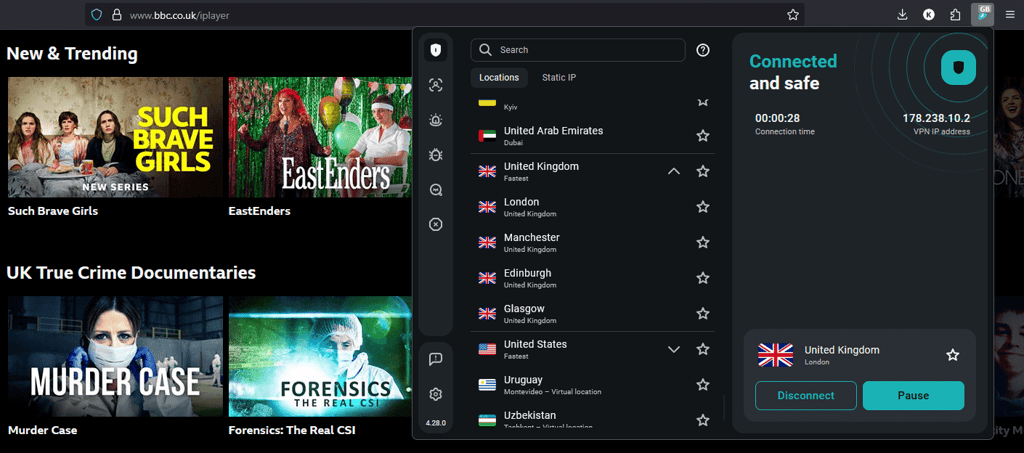Open the browser hamburger menu
Screen dimensions: 1024x453
point(1010,14)
